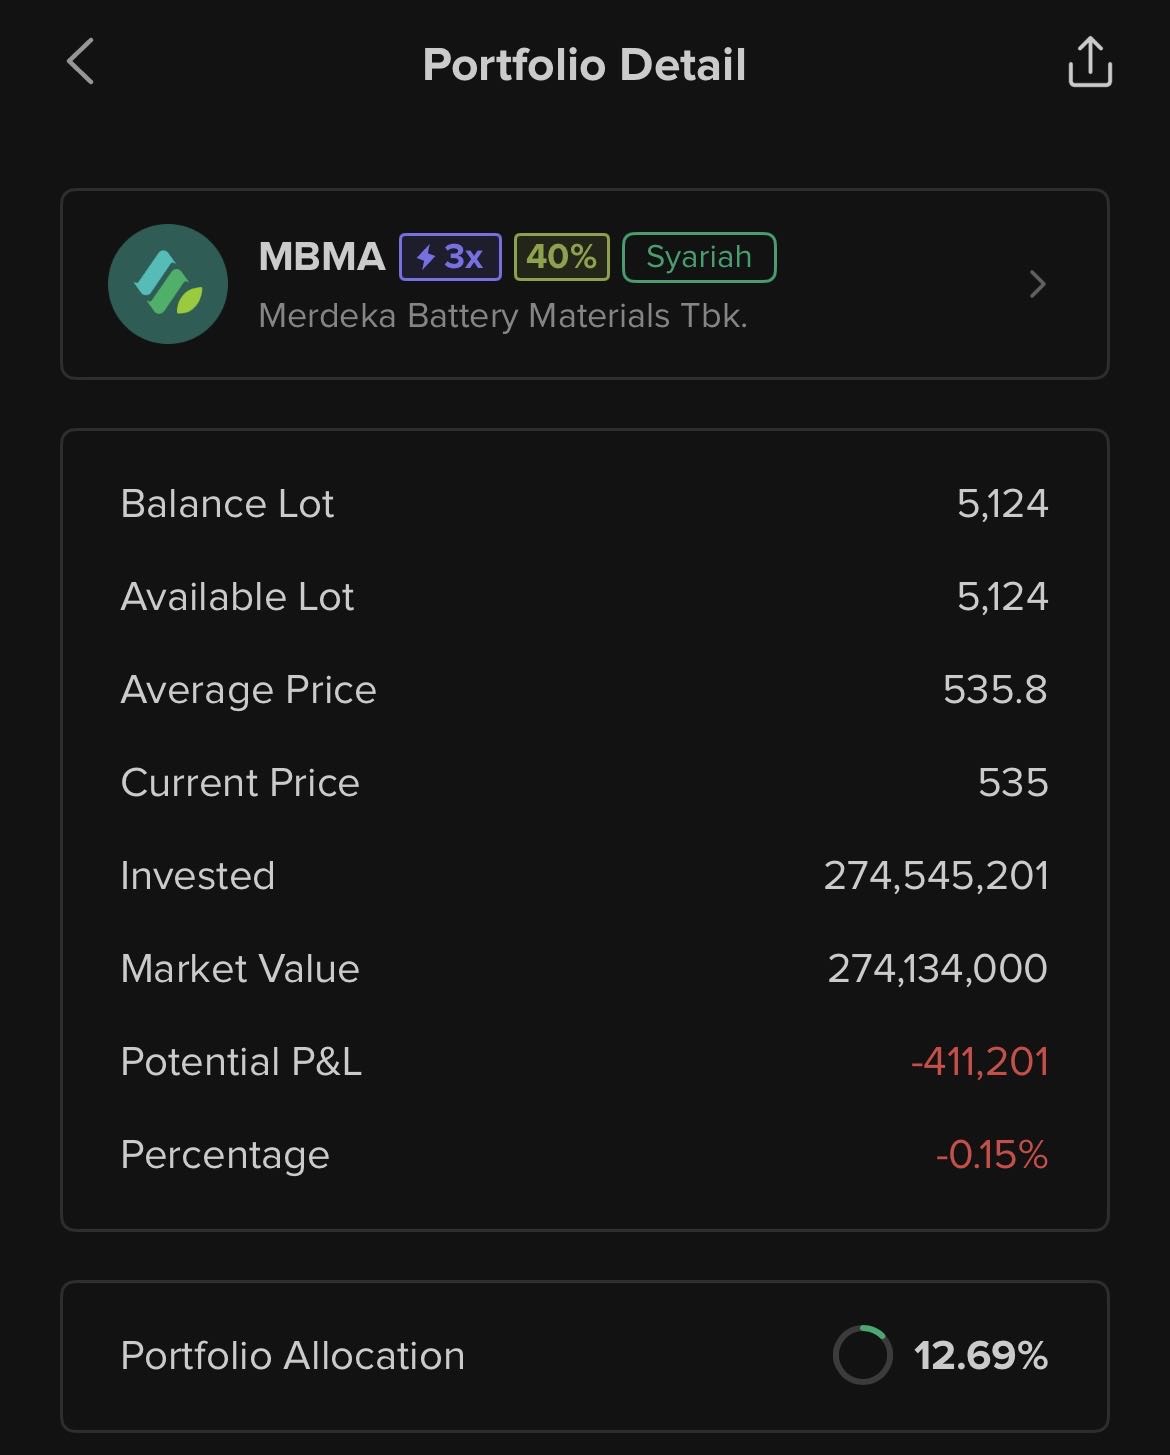Tap the share export icon
This screenshot has height=1455, width=1170.
[1090, 63]
